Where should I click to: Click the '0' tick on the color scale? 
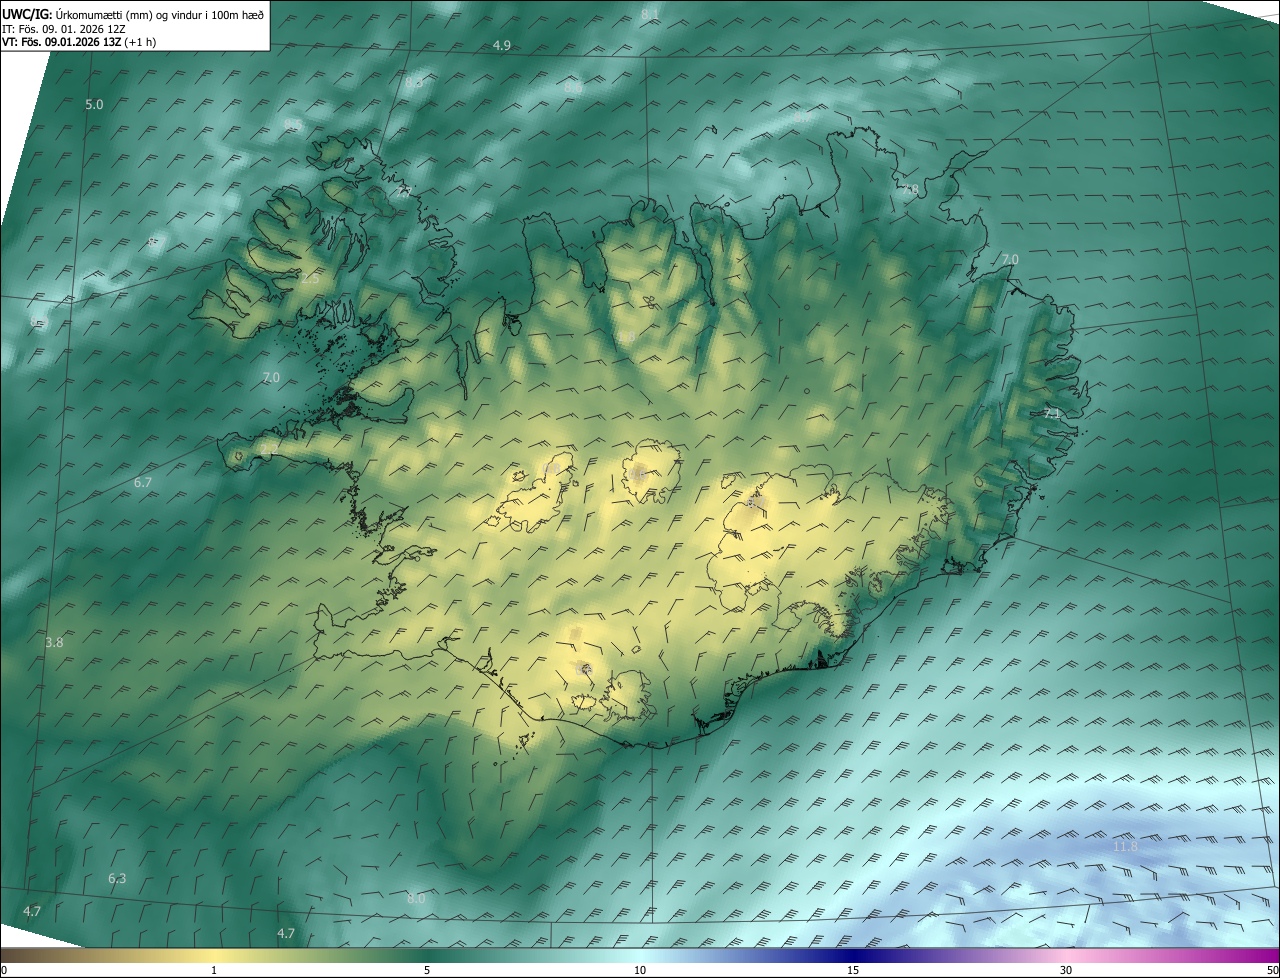4,970
